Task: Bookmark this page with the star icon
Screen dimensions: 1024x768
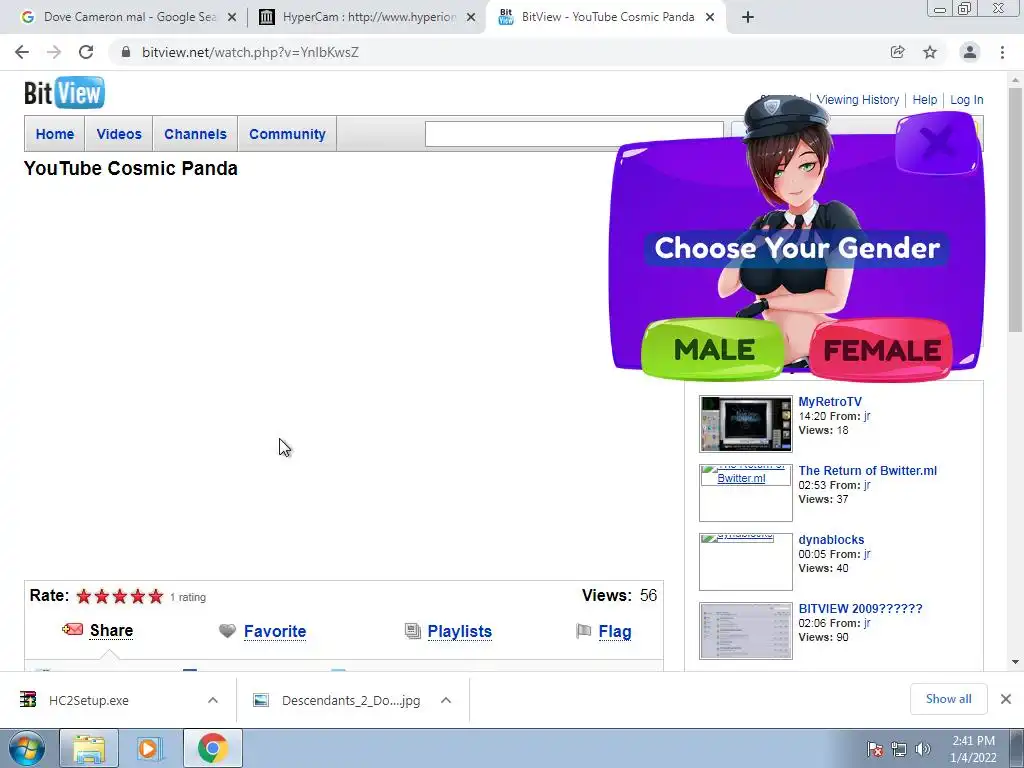Action: tap(930, 52)
